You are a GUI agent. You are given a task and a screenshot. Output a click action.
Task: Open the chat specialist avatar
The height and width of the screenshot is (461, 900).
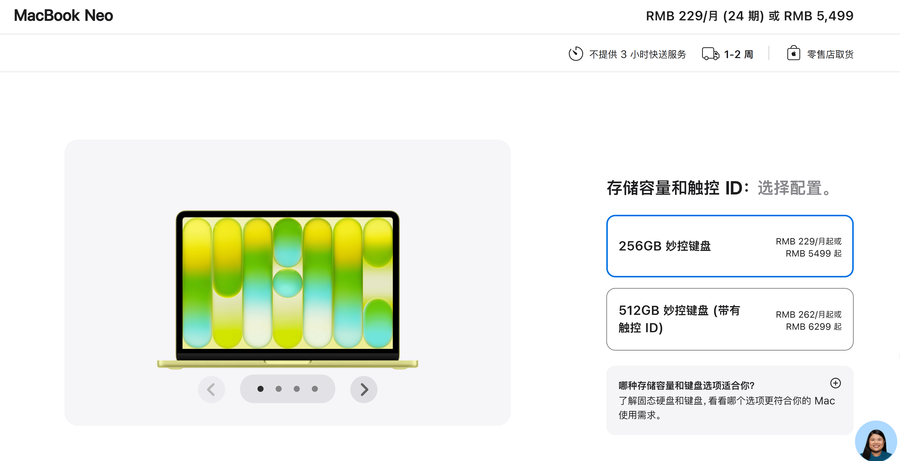pyautogui.click(x=876, y=442)
